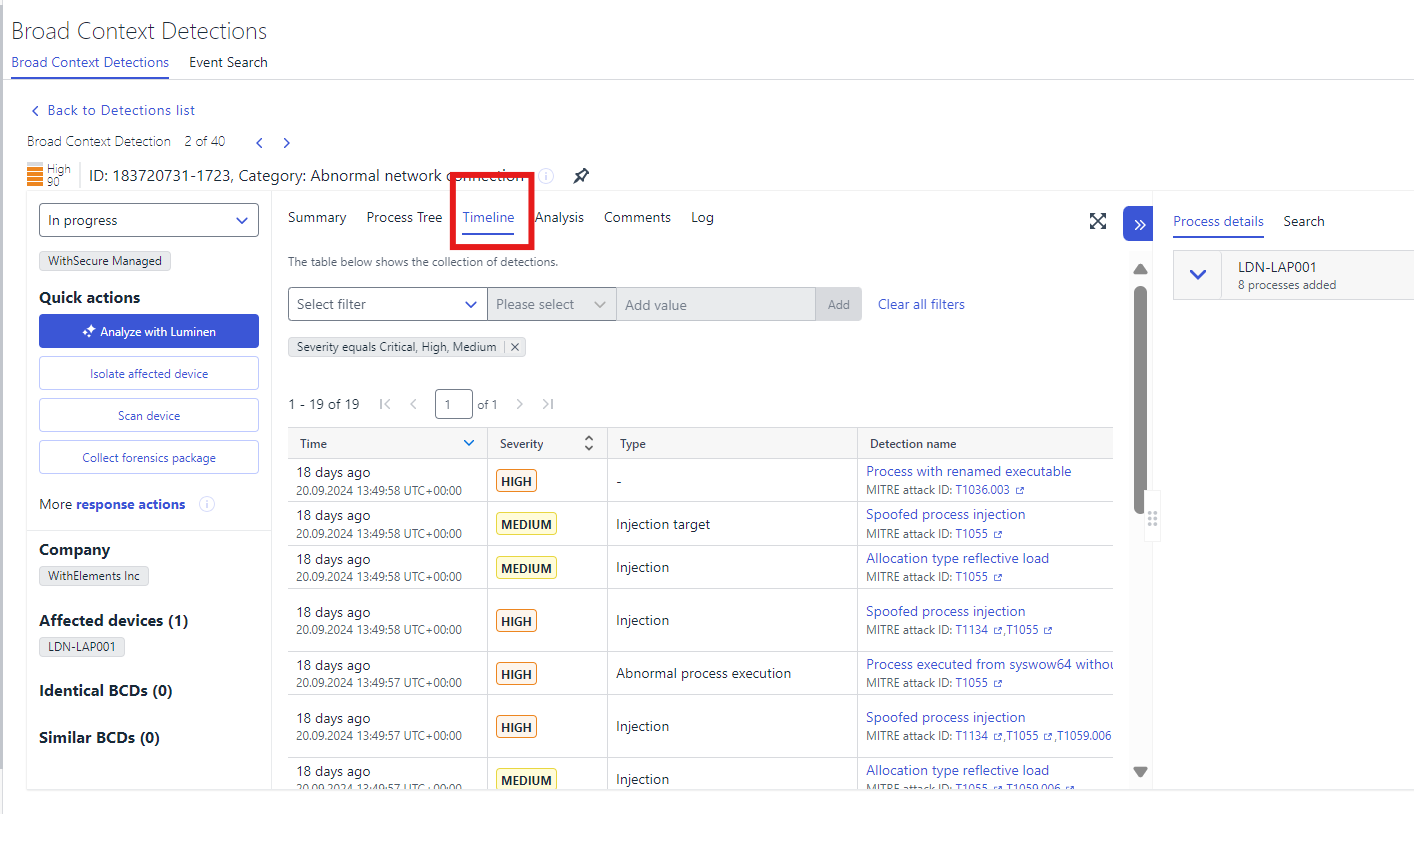Go to next Broad Context Detection
This screenshot has height=844, width=1414.
286,143
